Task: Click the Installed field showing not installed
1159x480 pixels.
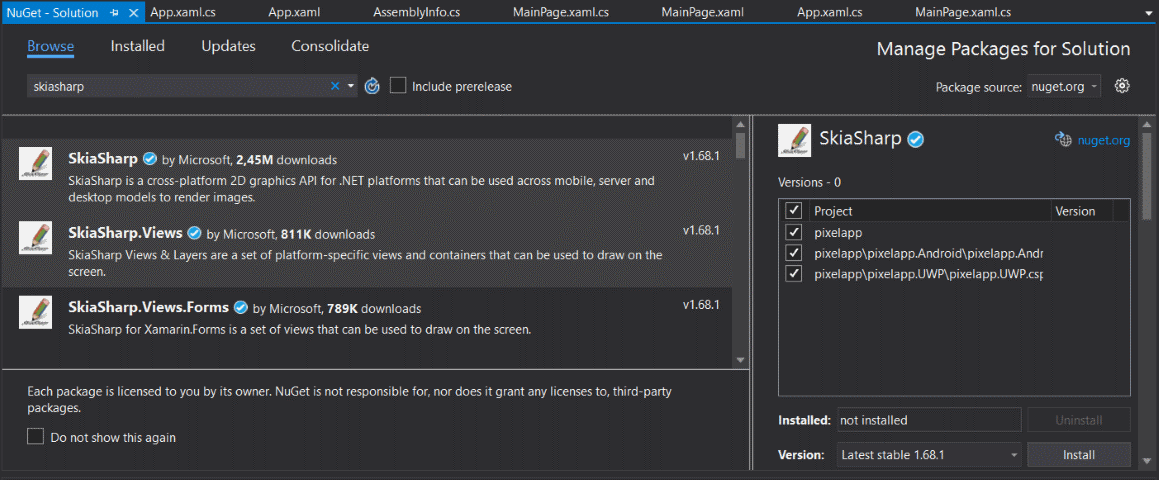Action: point(930,420)
